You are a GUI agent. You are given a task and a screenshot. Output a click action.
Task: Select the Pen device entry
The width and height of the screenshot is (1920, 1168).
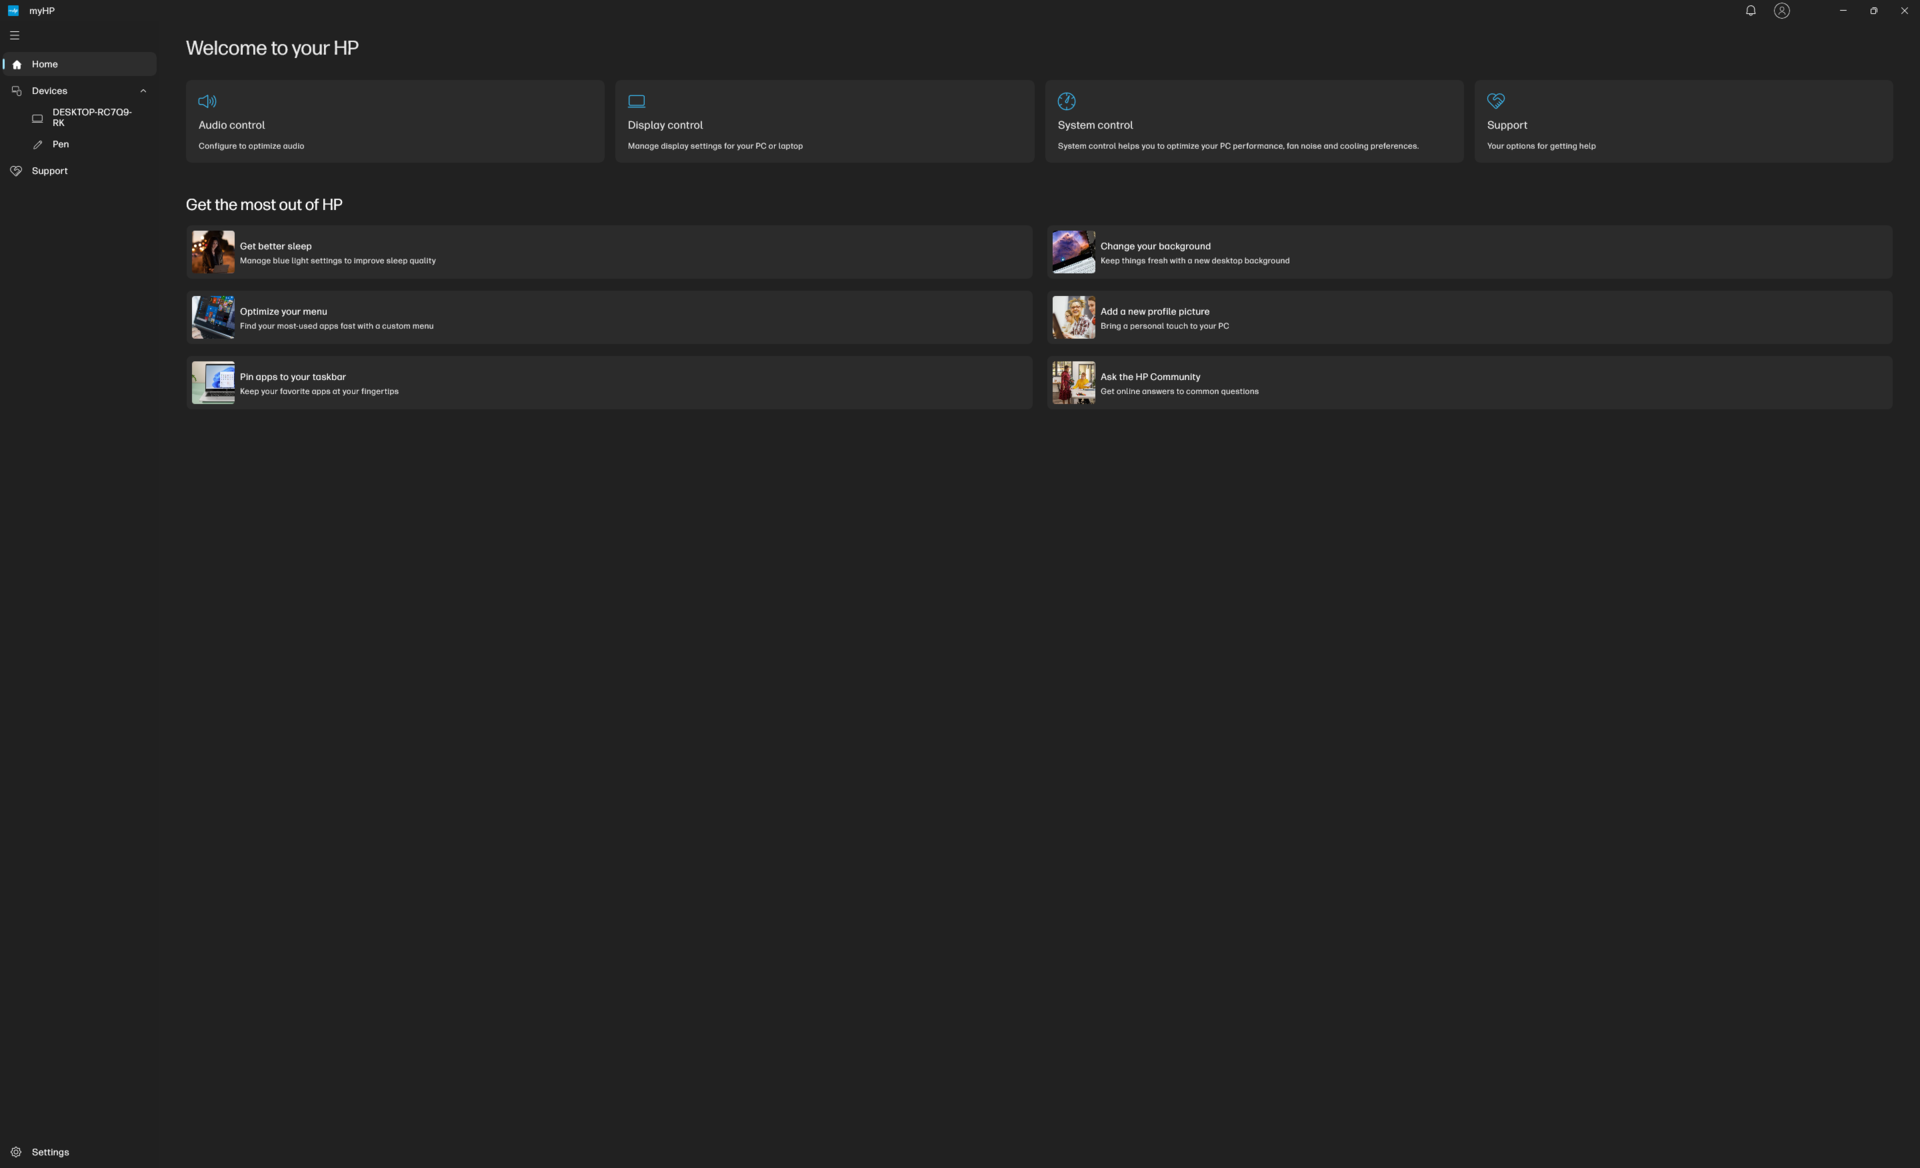pos(60,144)
